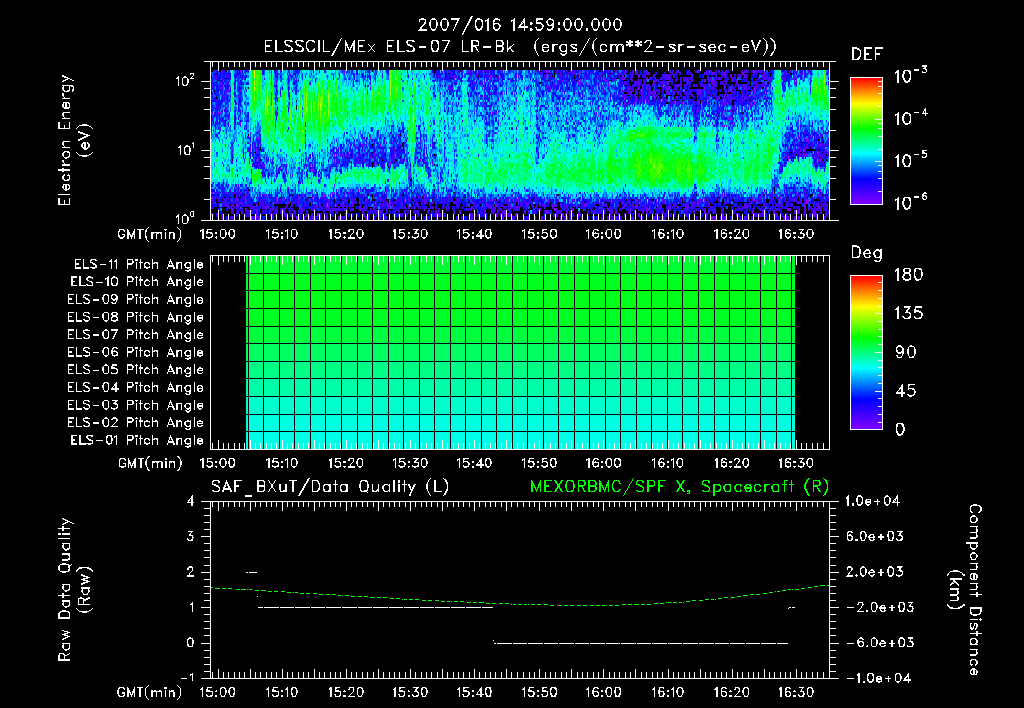The width and height of the screenshot is (1024, 708).
Task: Click the Deg pitch angle color bar
Action: pos(866,352)
